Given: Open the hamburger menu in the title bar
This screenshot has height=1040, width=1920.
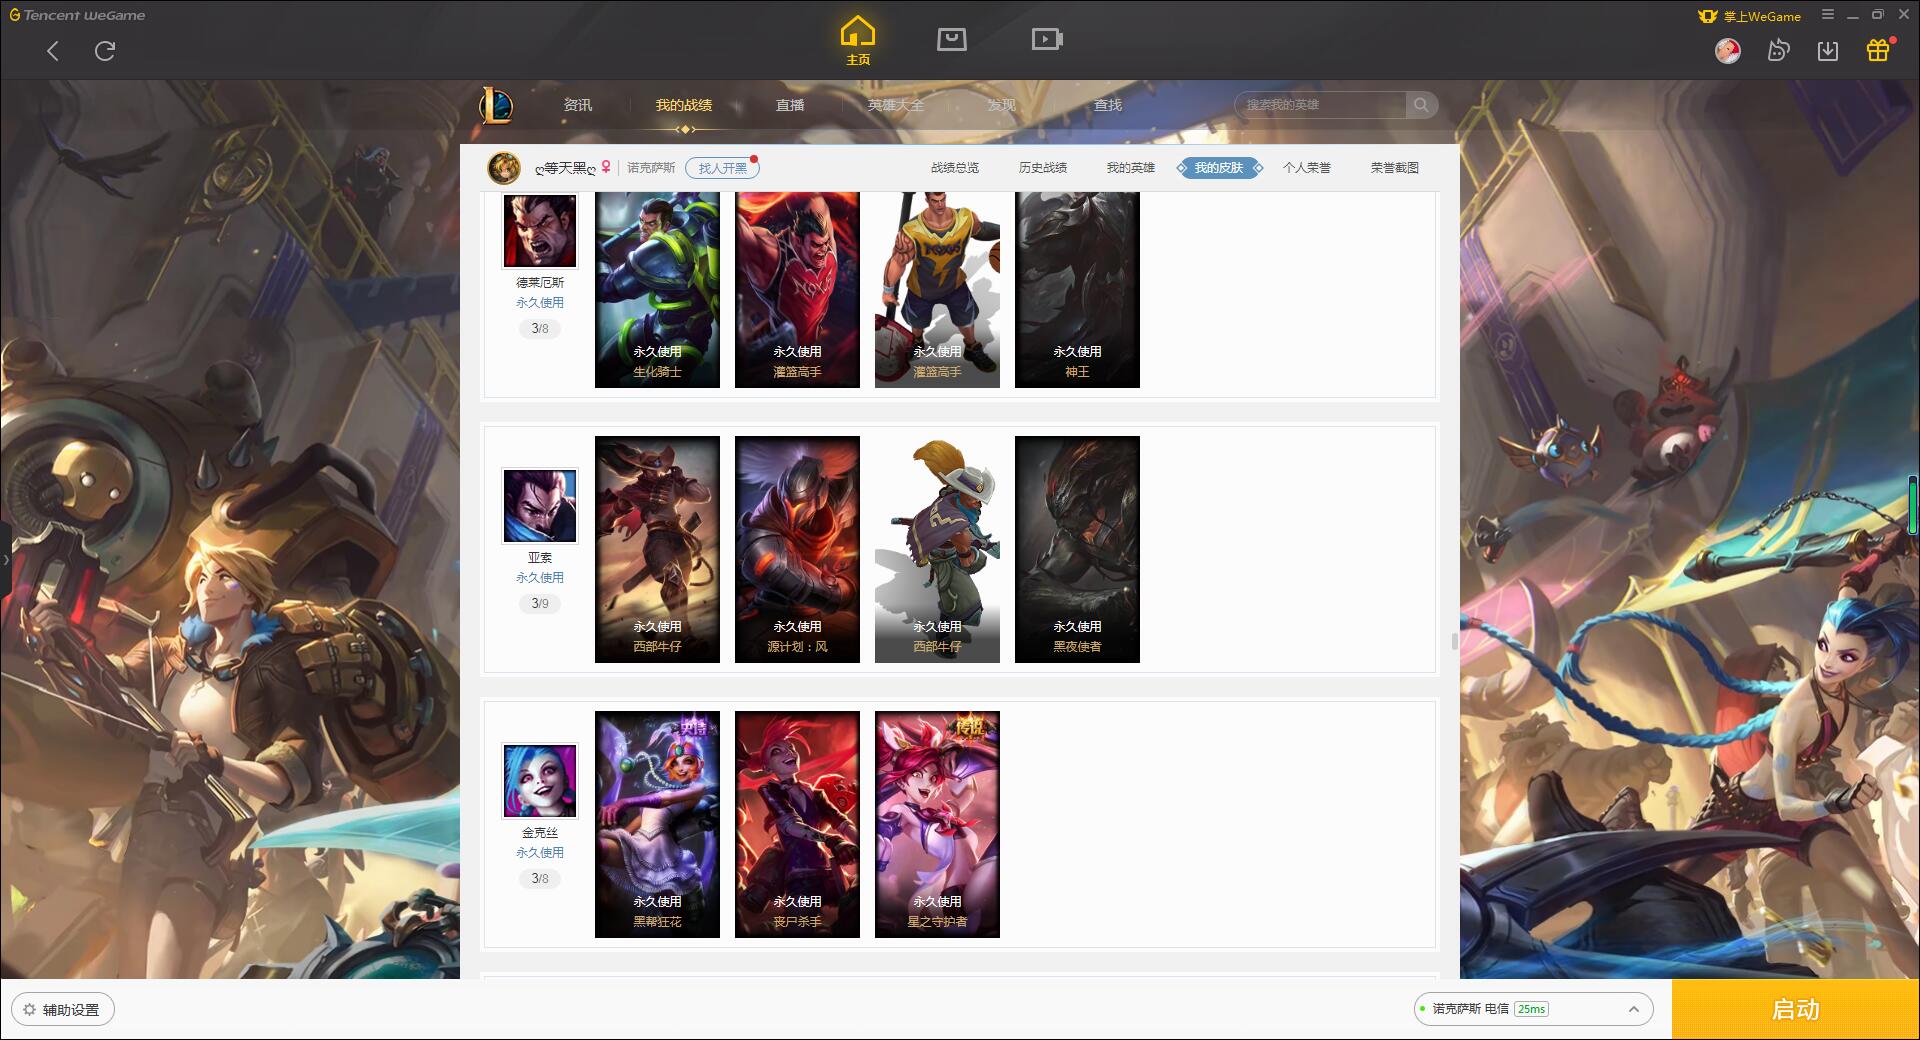Looking at the screenshot, I should pyautogui.click(x=1828, y=15).
